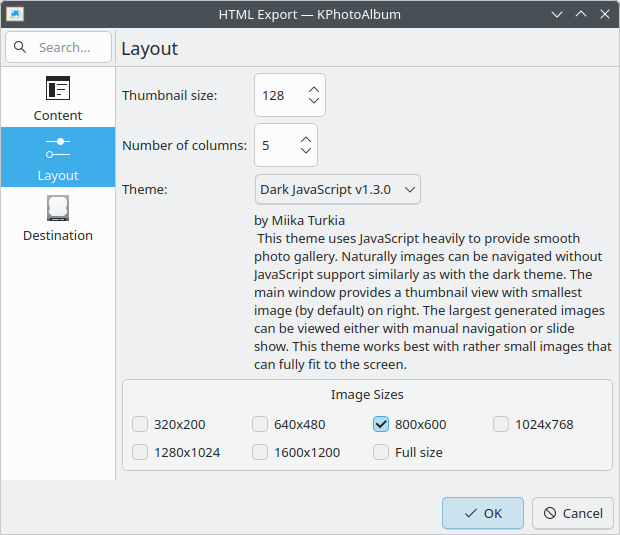This screenshot has width=620, height=535.
Task: Decrease number of columns with down arrow
Action: click(x=305, y=152)
